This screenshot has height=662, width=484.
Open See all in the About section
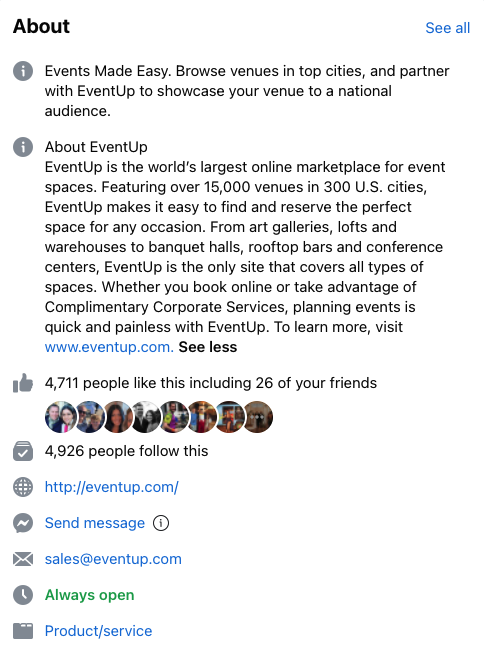click(x=447, y=28)
